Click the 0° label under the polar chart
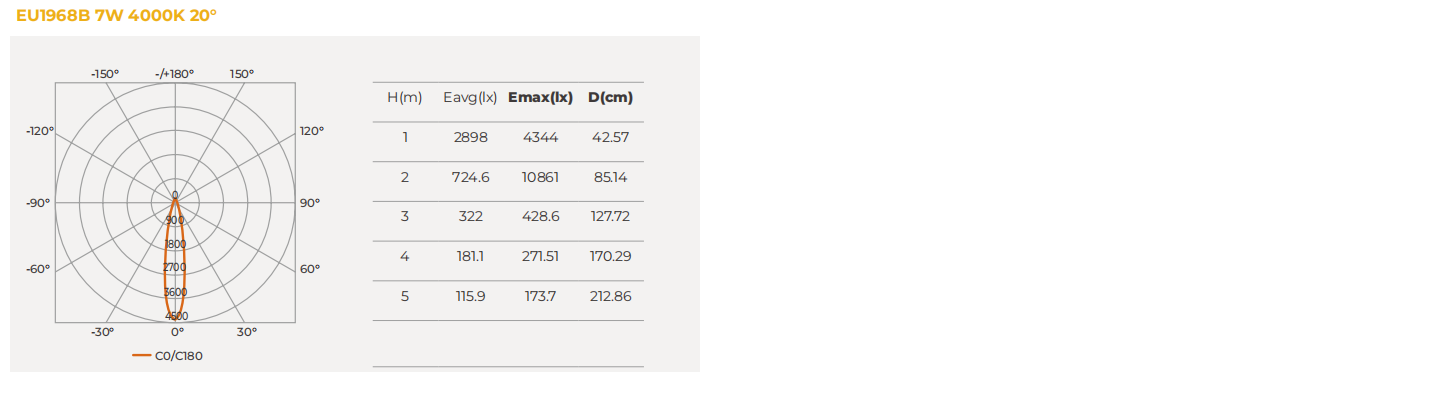 177,331
